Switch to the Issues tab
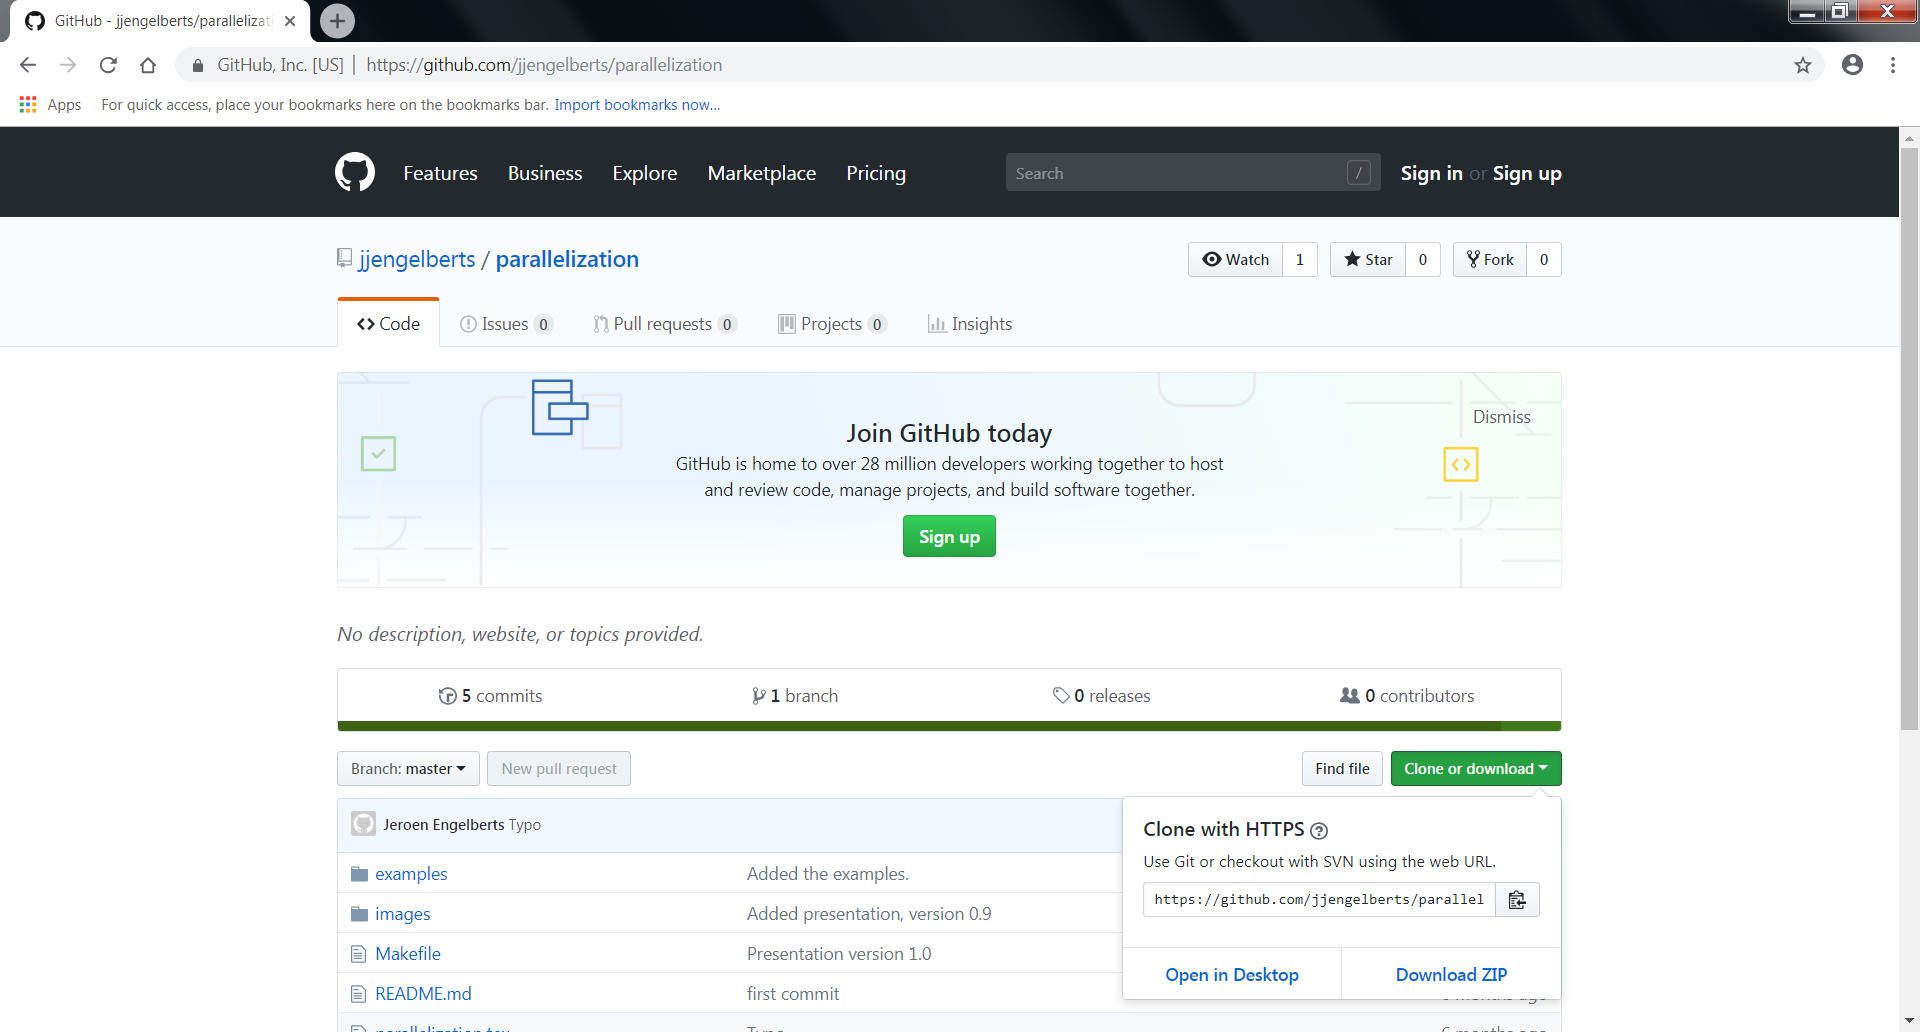 click(x=506, y=323)
